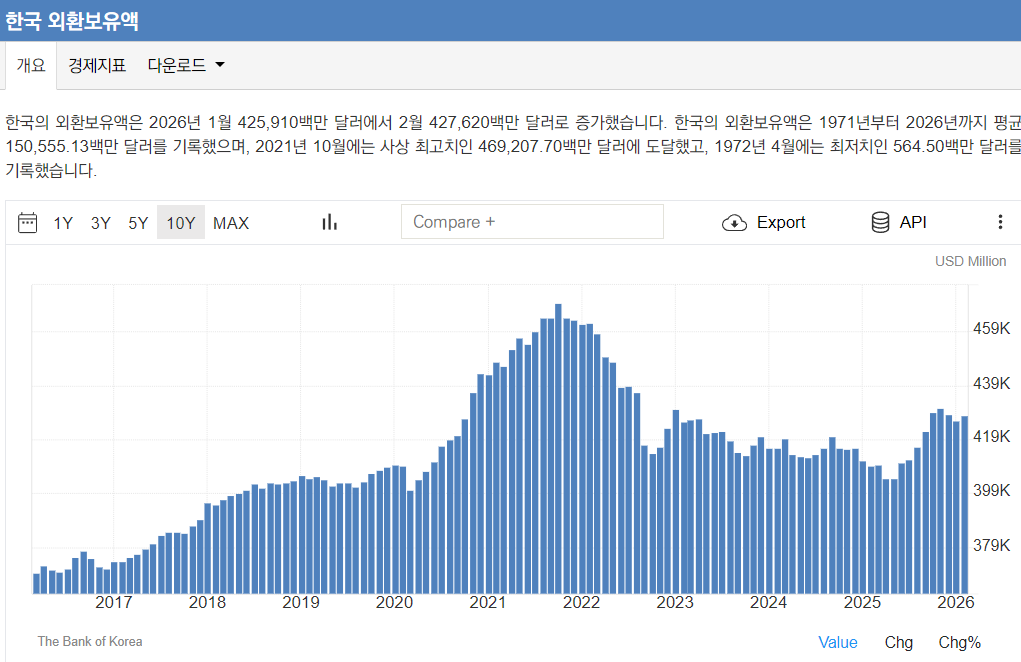The width and height of the screenshot is (1021, 662).
Task: Click The Bank of Korea source link
Action: 90,642
